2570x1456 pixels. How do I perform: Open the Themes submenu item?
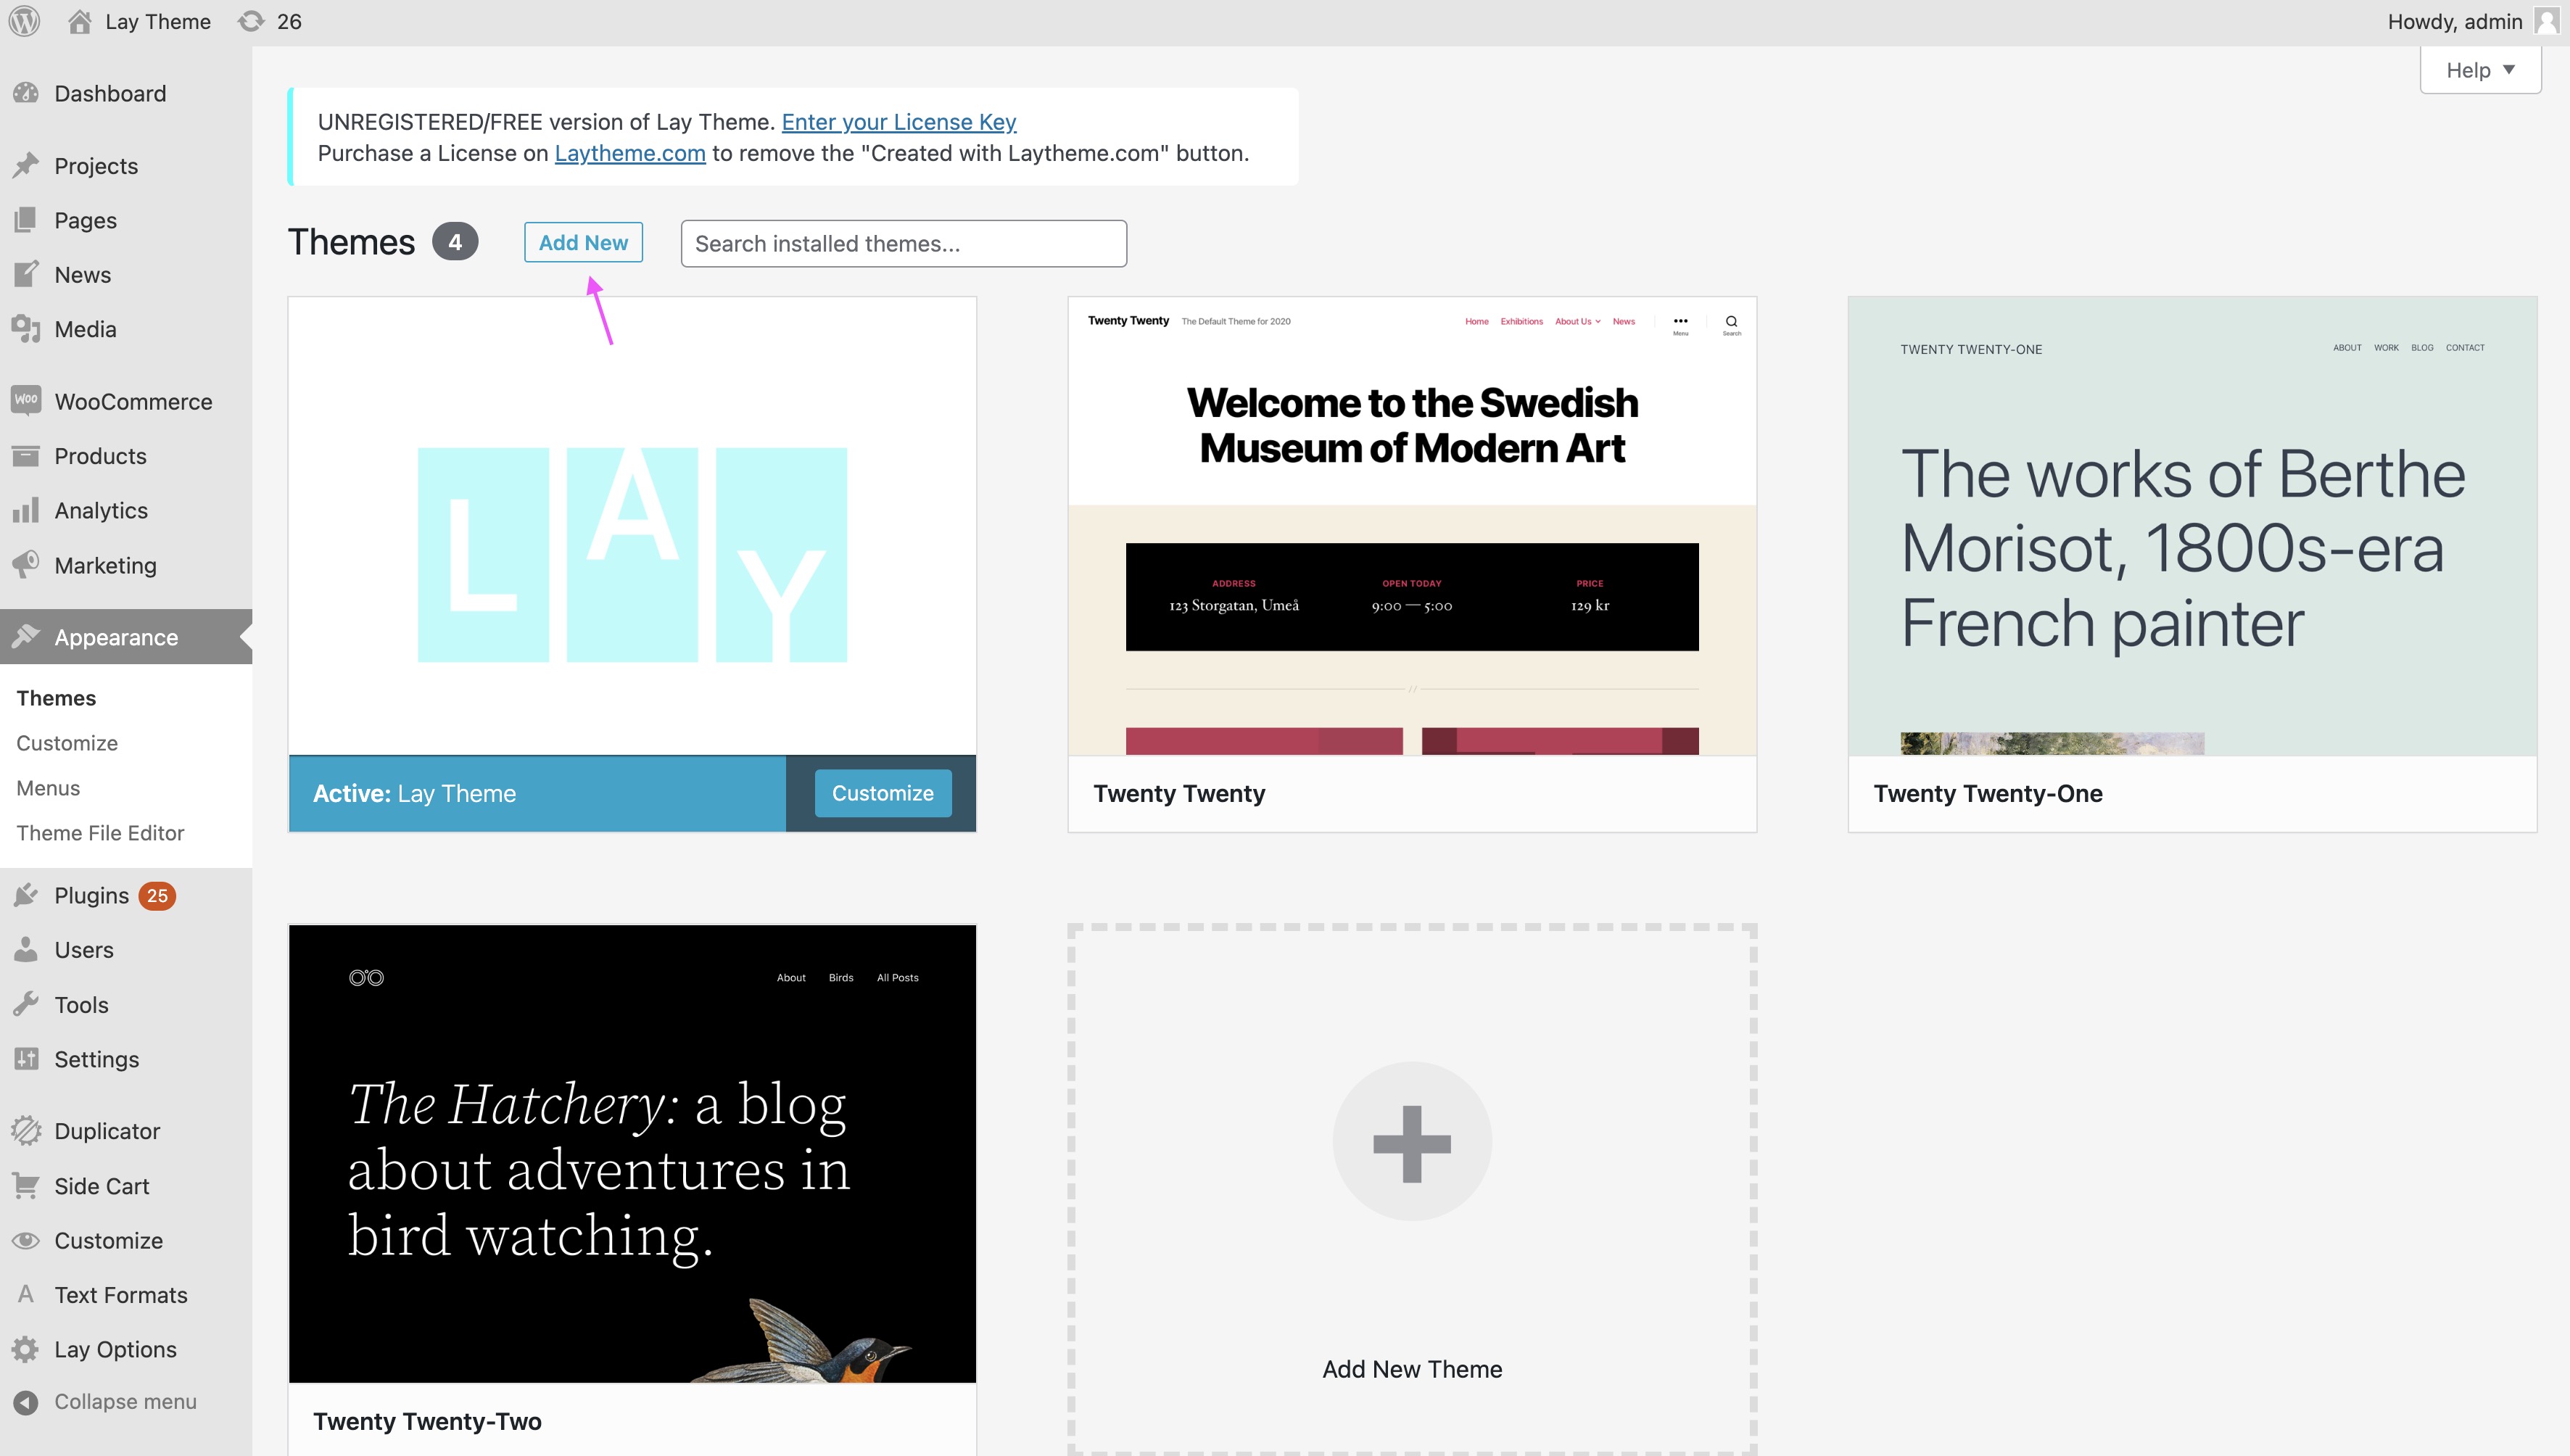point(56,698)
